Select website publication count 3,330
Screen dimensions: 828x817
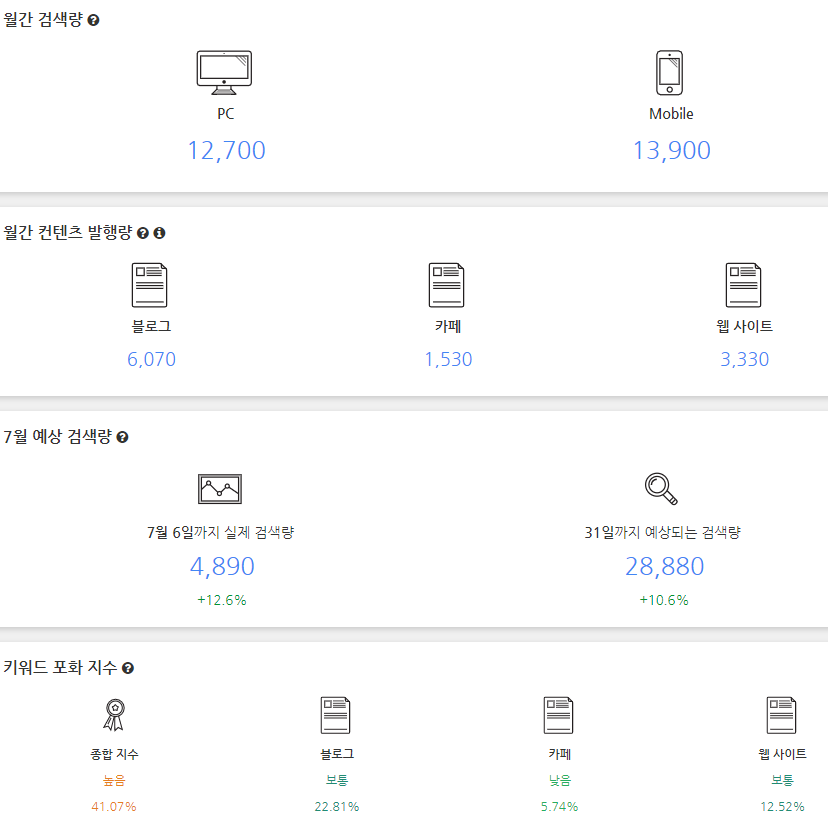[745, 360]
